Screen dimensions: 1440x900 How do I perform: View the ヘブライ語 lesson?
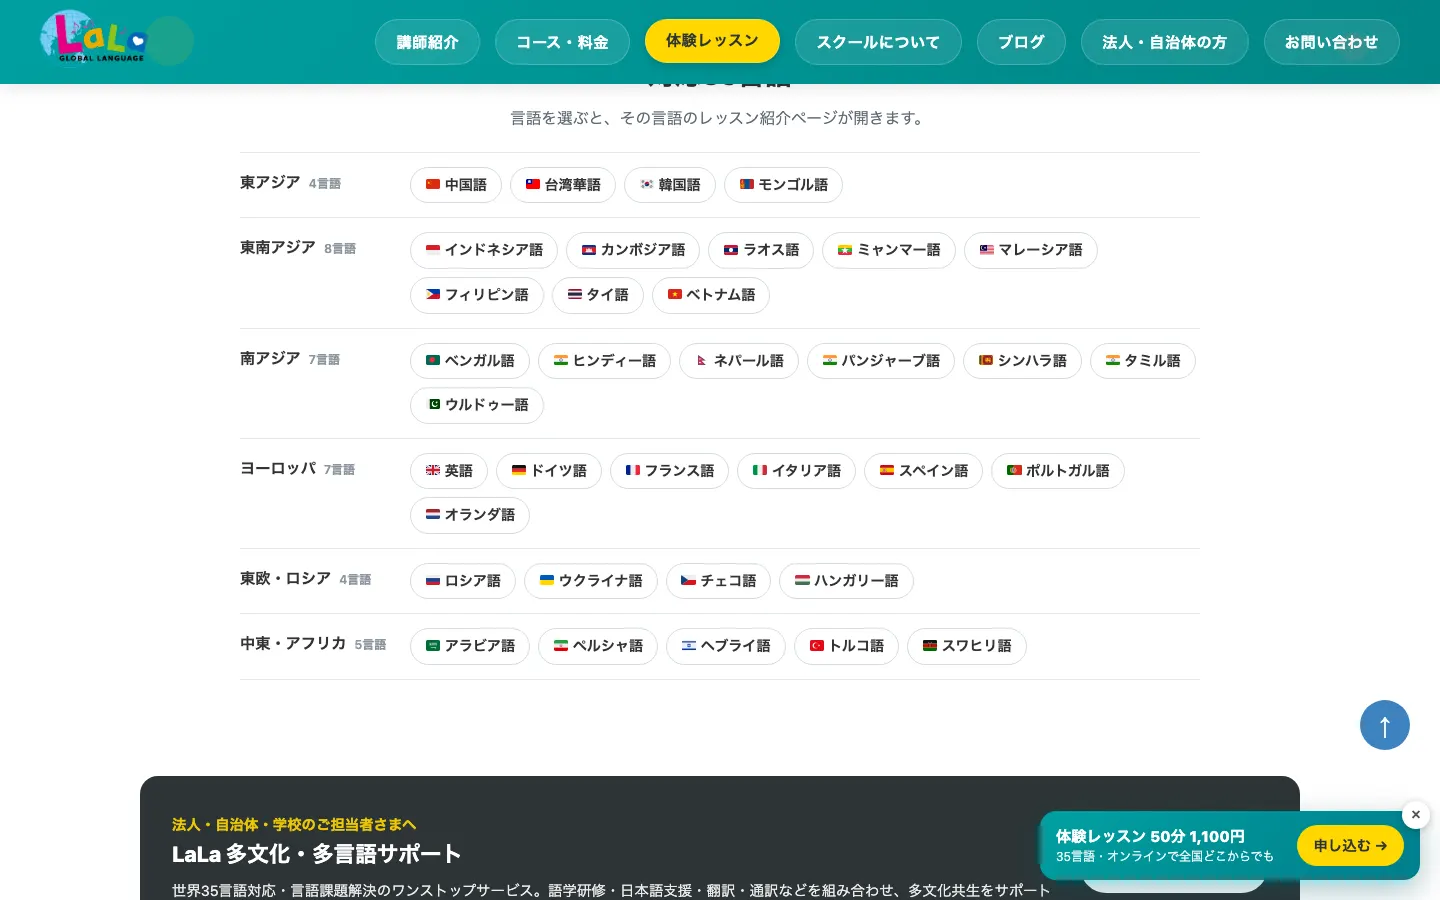(726, 646)
